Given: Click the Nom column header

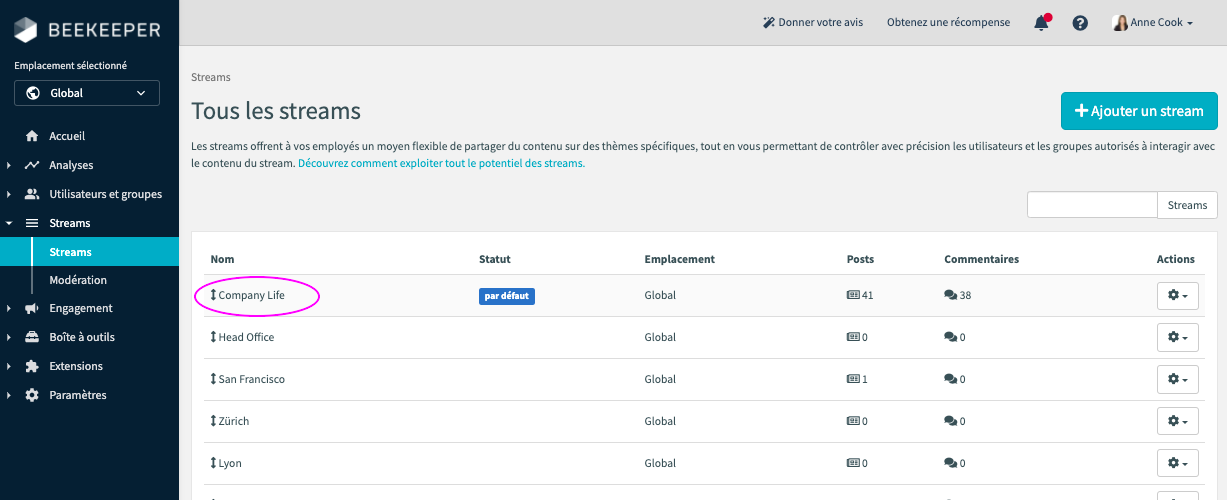Looking at the screenshot, I should (222, 259).
